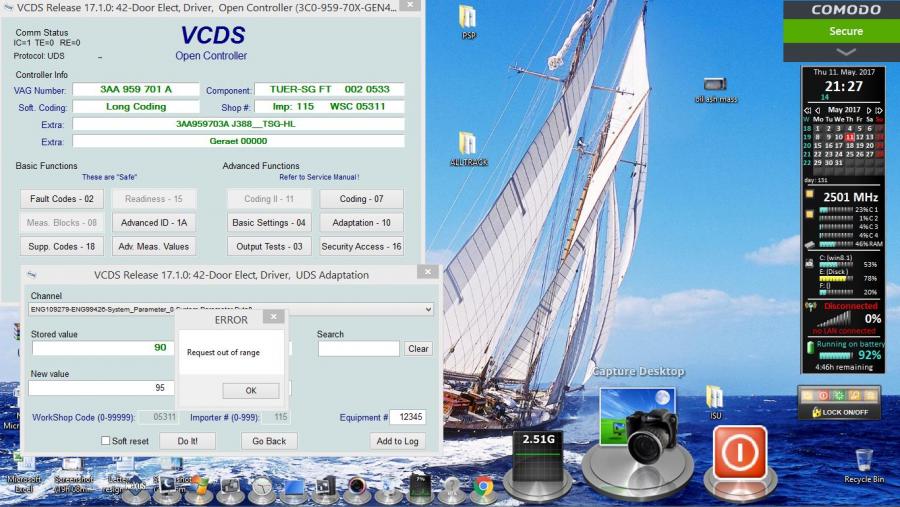Close the UDS Adaptation window
Viewport: 900px width, 507px height.
click(428, 272)
